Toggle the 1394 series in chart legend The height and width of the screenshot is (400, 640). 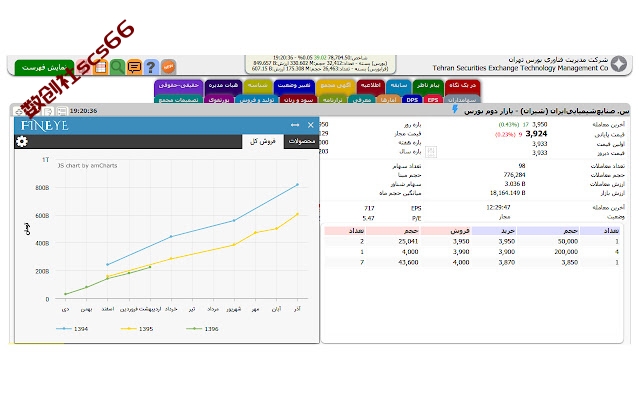pyautogui.click(x=72, y=329)
